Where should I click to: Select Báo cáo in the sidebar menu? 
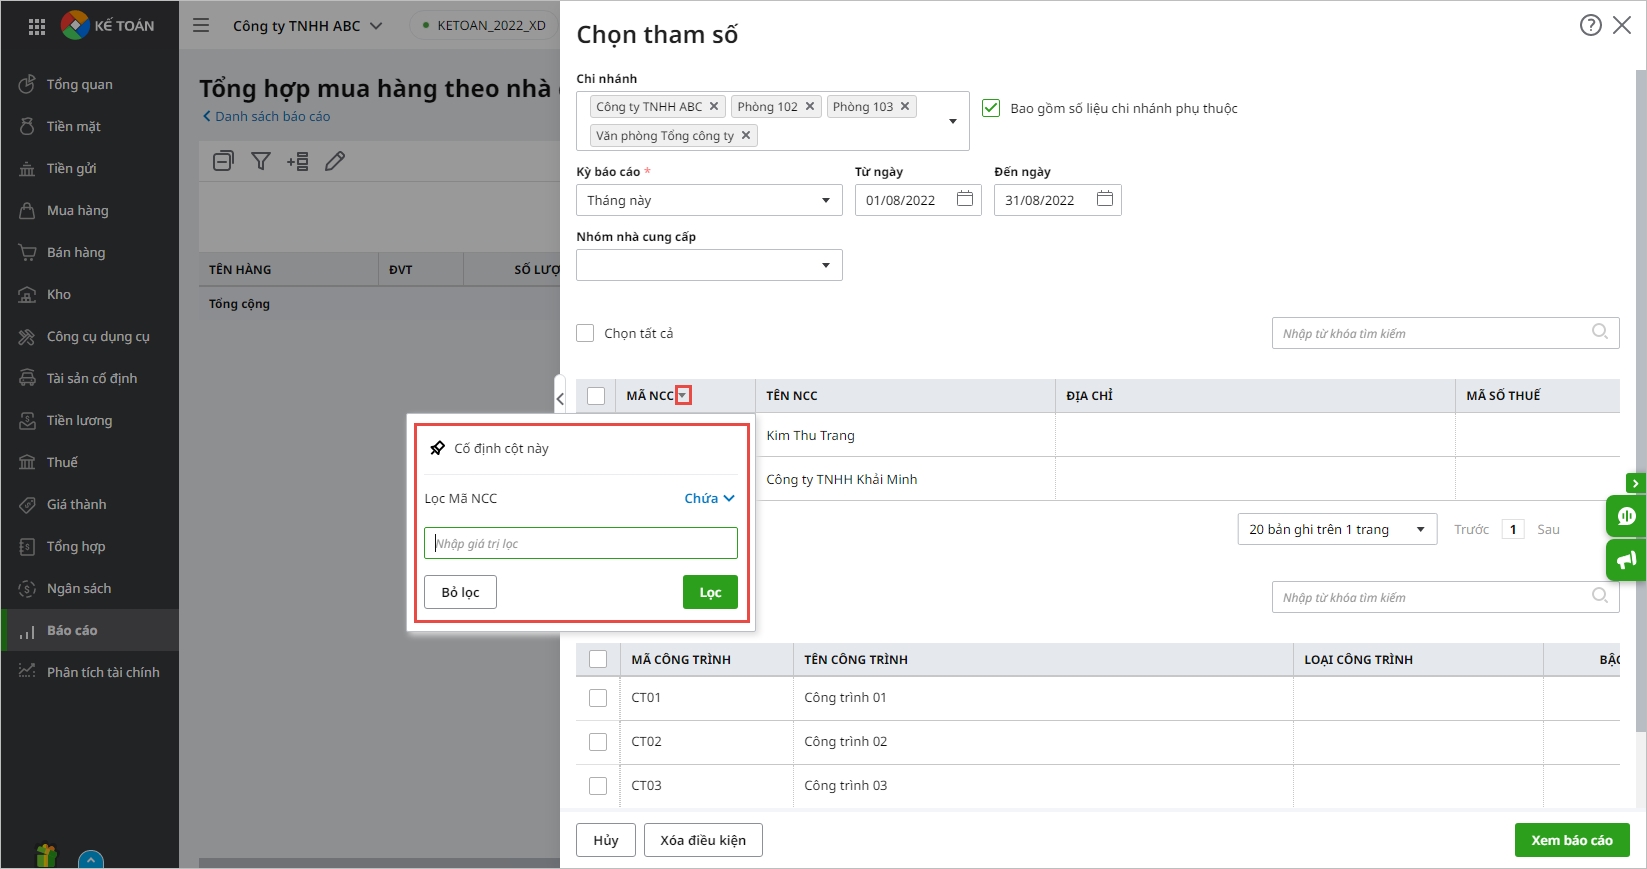point(72,630)
